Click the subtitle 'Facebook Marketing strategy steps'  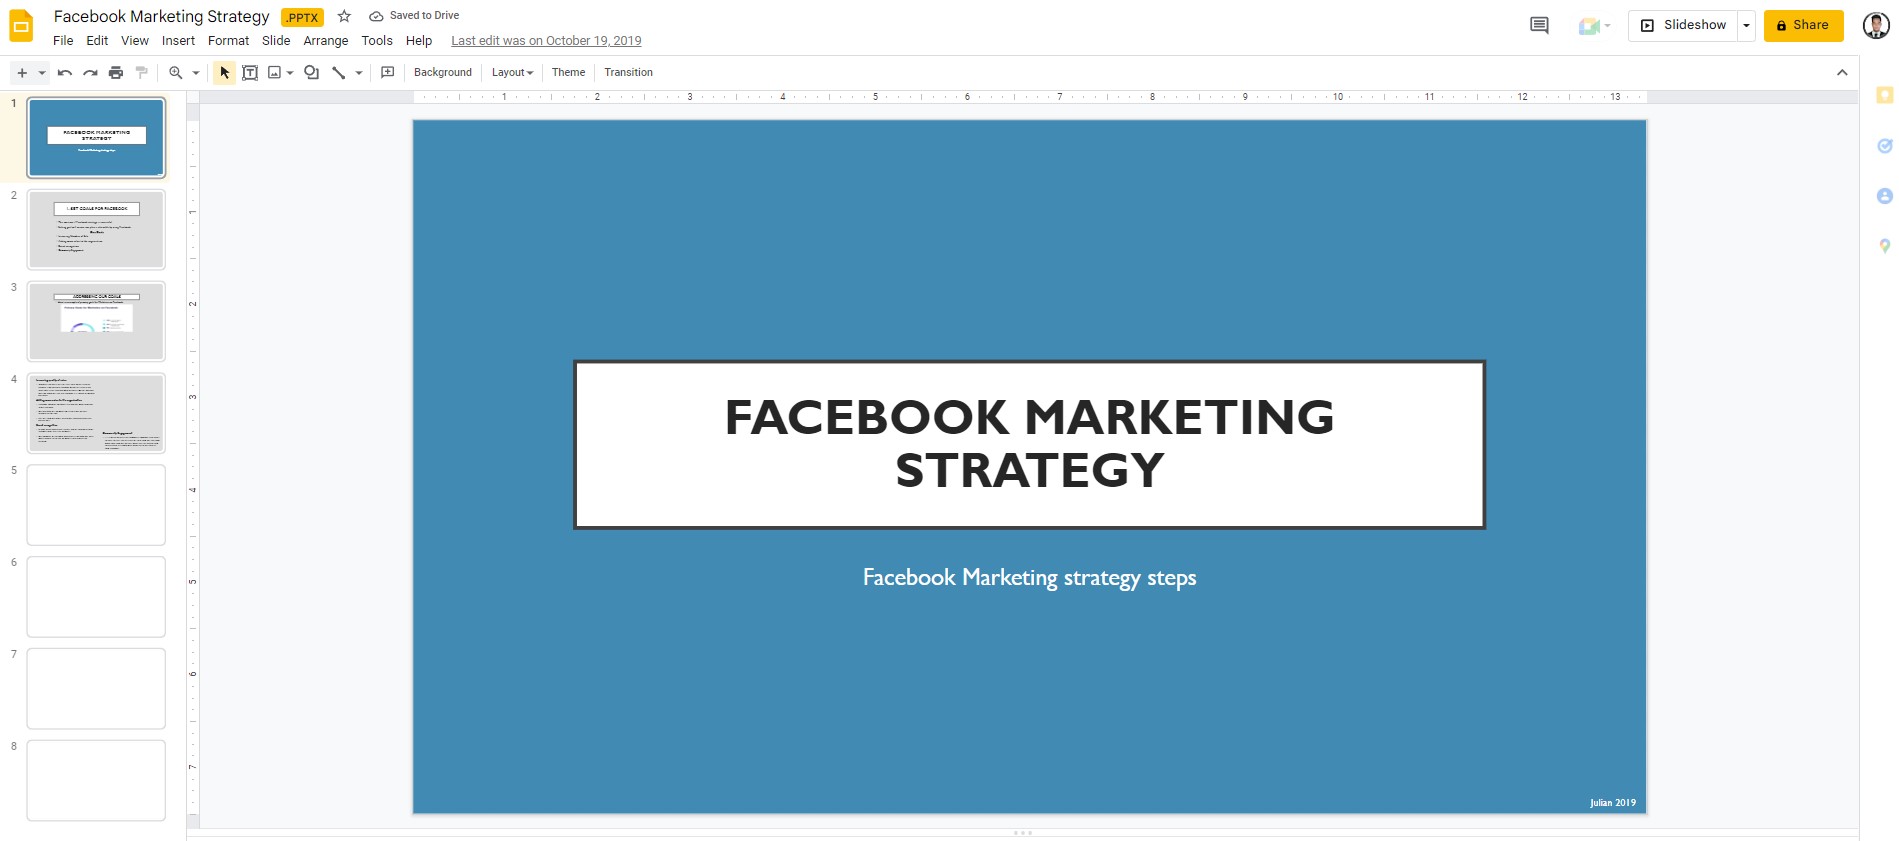(1029, 578)
